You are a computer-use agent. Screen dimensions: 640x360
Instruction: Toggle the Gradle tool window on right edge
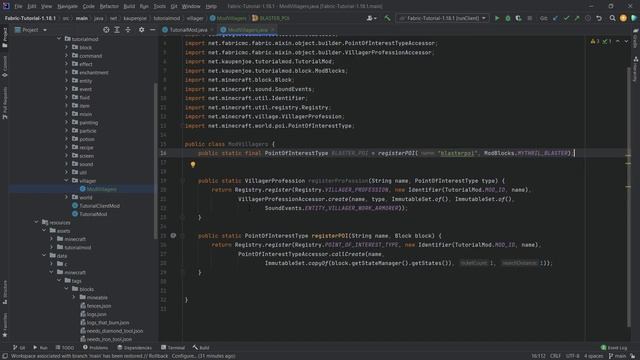(x=636, y=38)
